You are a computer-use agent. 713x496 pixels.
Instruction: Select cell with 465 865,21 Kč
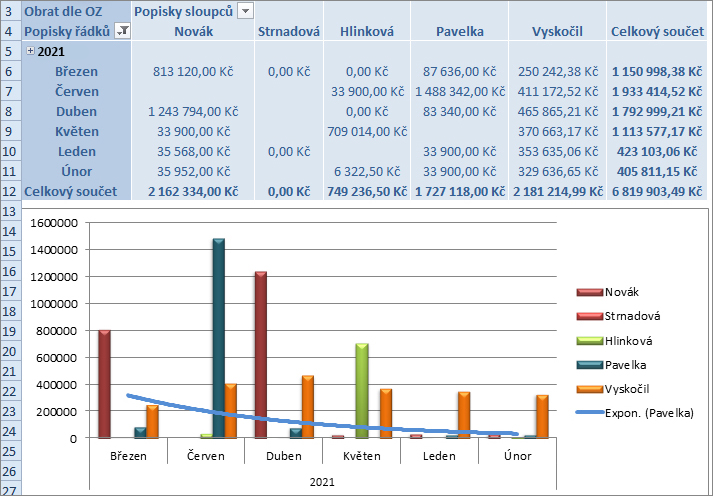[x=557, y=111]
